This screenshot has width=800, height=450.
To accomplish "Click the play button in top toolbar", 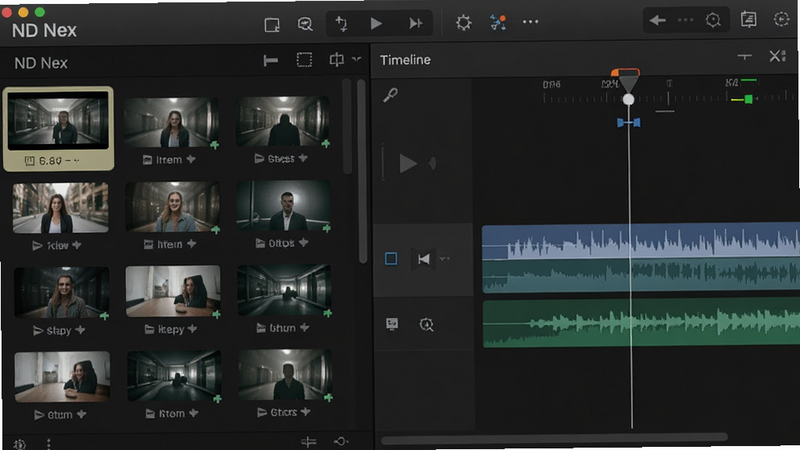I will tap(376, 23).
